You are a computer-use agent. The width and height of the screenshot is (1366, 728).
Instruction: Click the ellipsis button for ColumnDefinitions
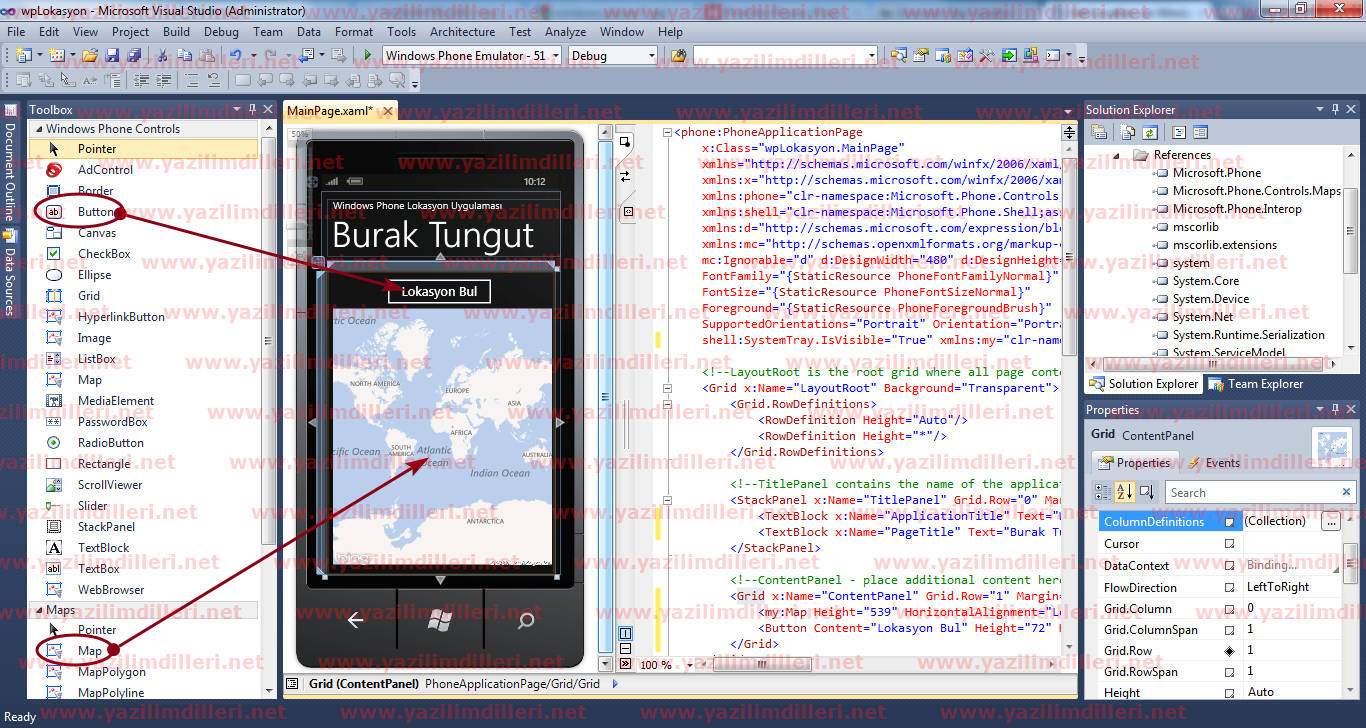coord(1330,522)
